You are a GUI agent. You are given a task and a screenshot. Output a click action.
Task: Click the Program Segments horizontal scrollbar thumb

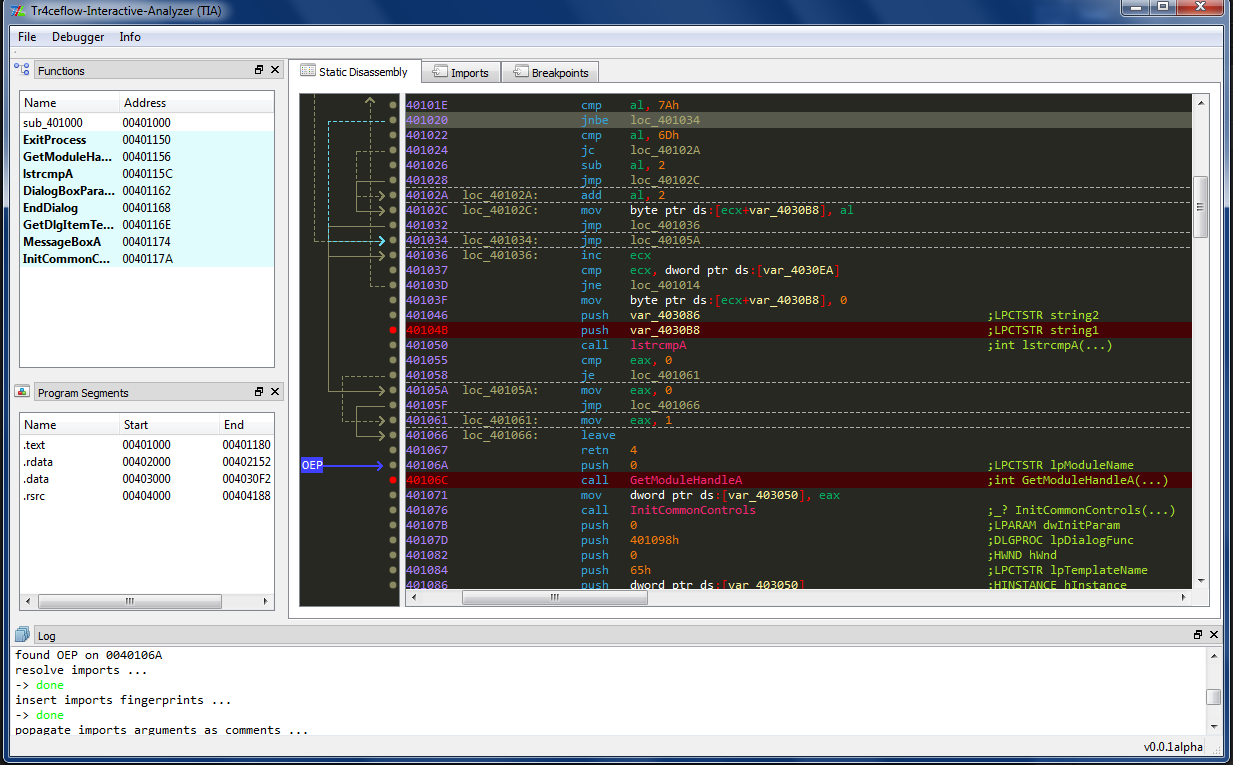[x=129, y=602]
